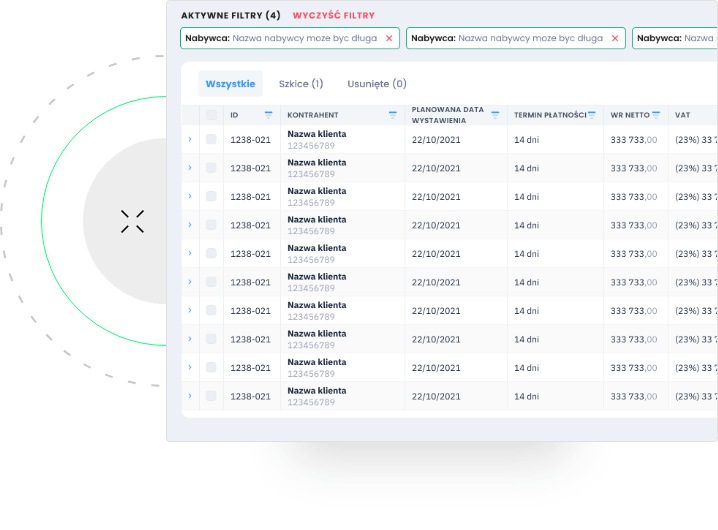
Task: Open filter icon in Planowana data wystawienia header
Action: click(x=495, y=115)
